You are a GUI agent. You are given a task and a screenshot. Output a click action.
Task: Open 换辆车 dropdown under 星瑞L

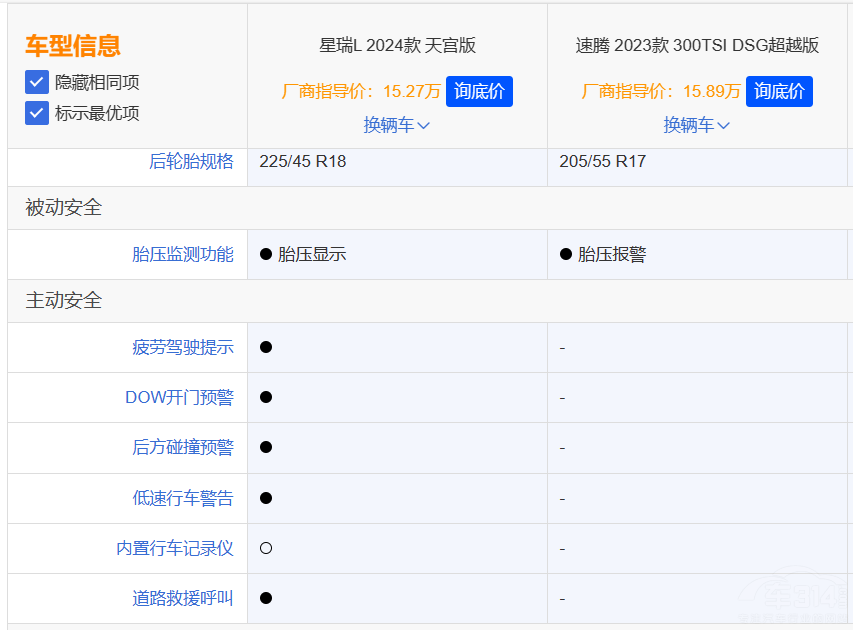pyautogui.click(x=396, y=125)
